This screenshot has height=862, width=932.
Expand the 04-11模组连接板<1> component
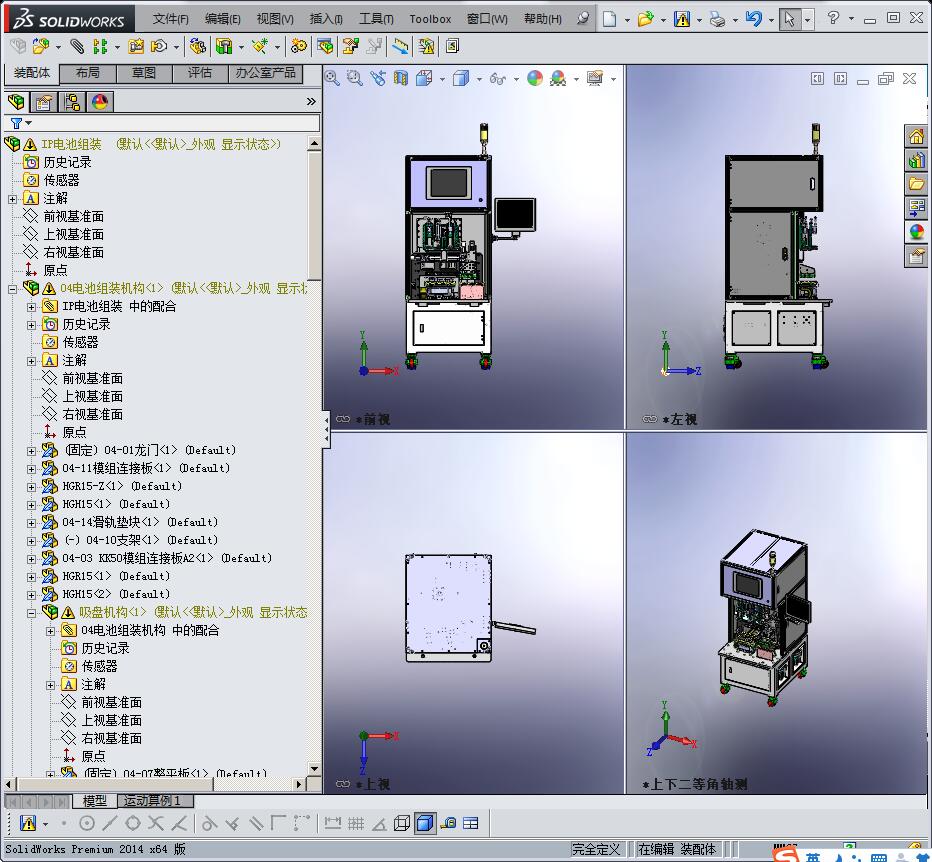pyautogui.click(x=32, y=469)
